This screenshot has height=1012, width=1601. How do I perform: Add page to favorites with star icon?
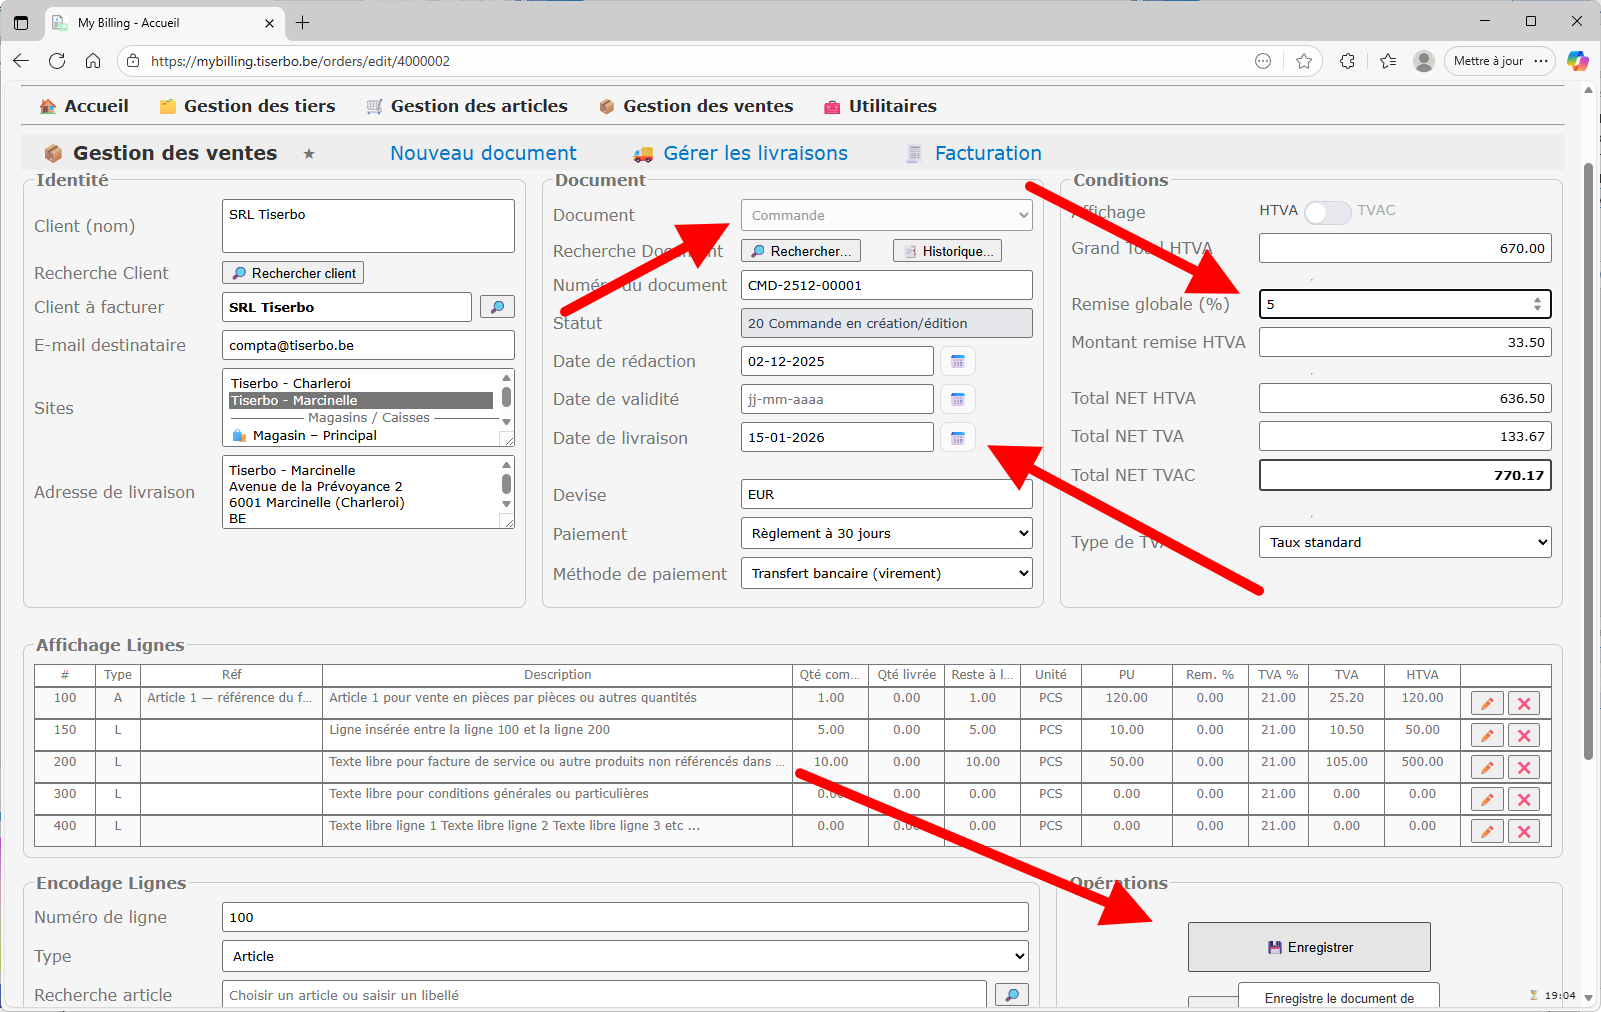pyautogui.click(x=1304, y=61)
